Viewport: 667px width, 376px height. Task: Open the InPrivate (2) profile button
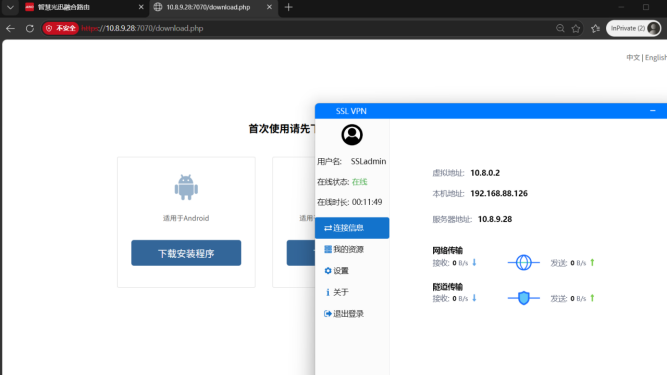click(633, 28)
